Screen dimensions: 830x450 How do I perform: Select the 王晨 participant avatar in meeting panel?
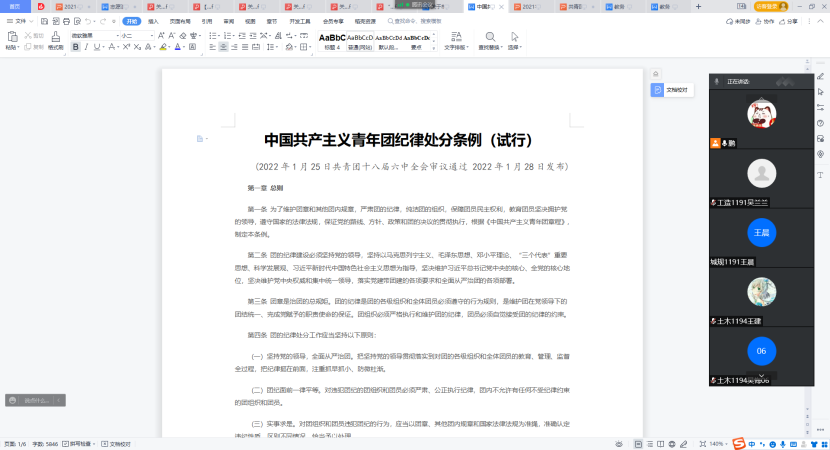click(x=762, y=232)
